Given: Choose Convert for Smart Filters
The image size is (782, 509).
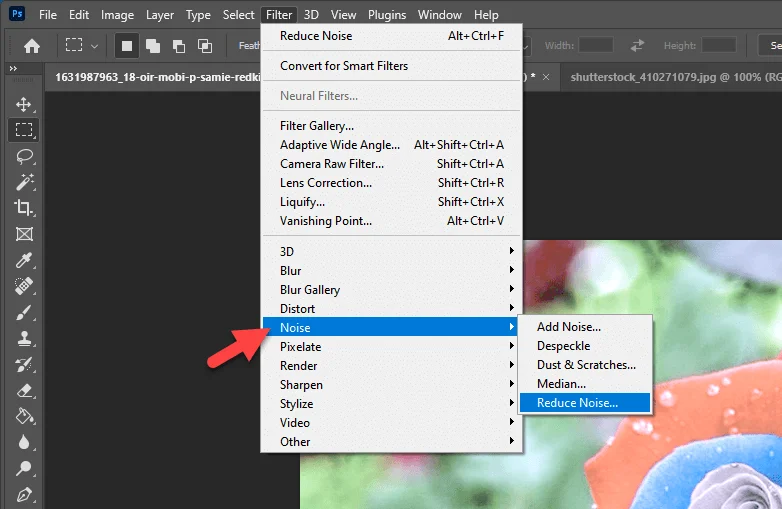Looking at the screenshot, I should click(391, 66).
